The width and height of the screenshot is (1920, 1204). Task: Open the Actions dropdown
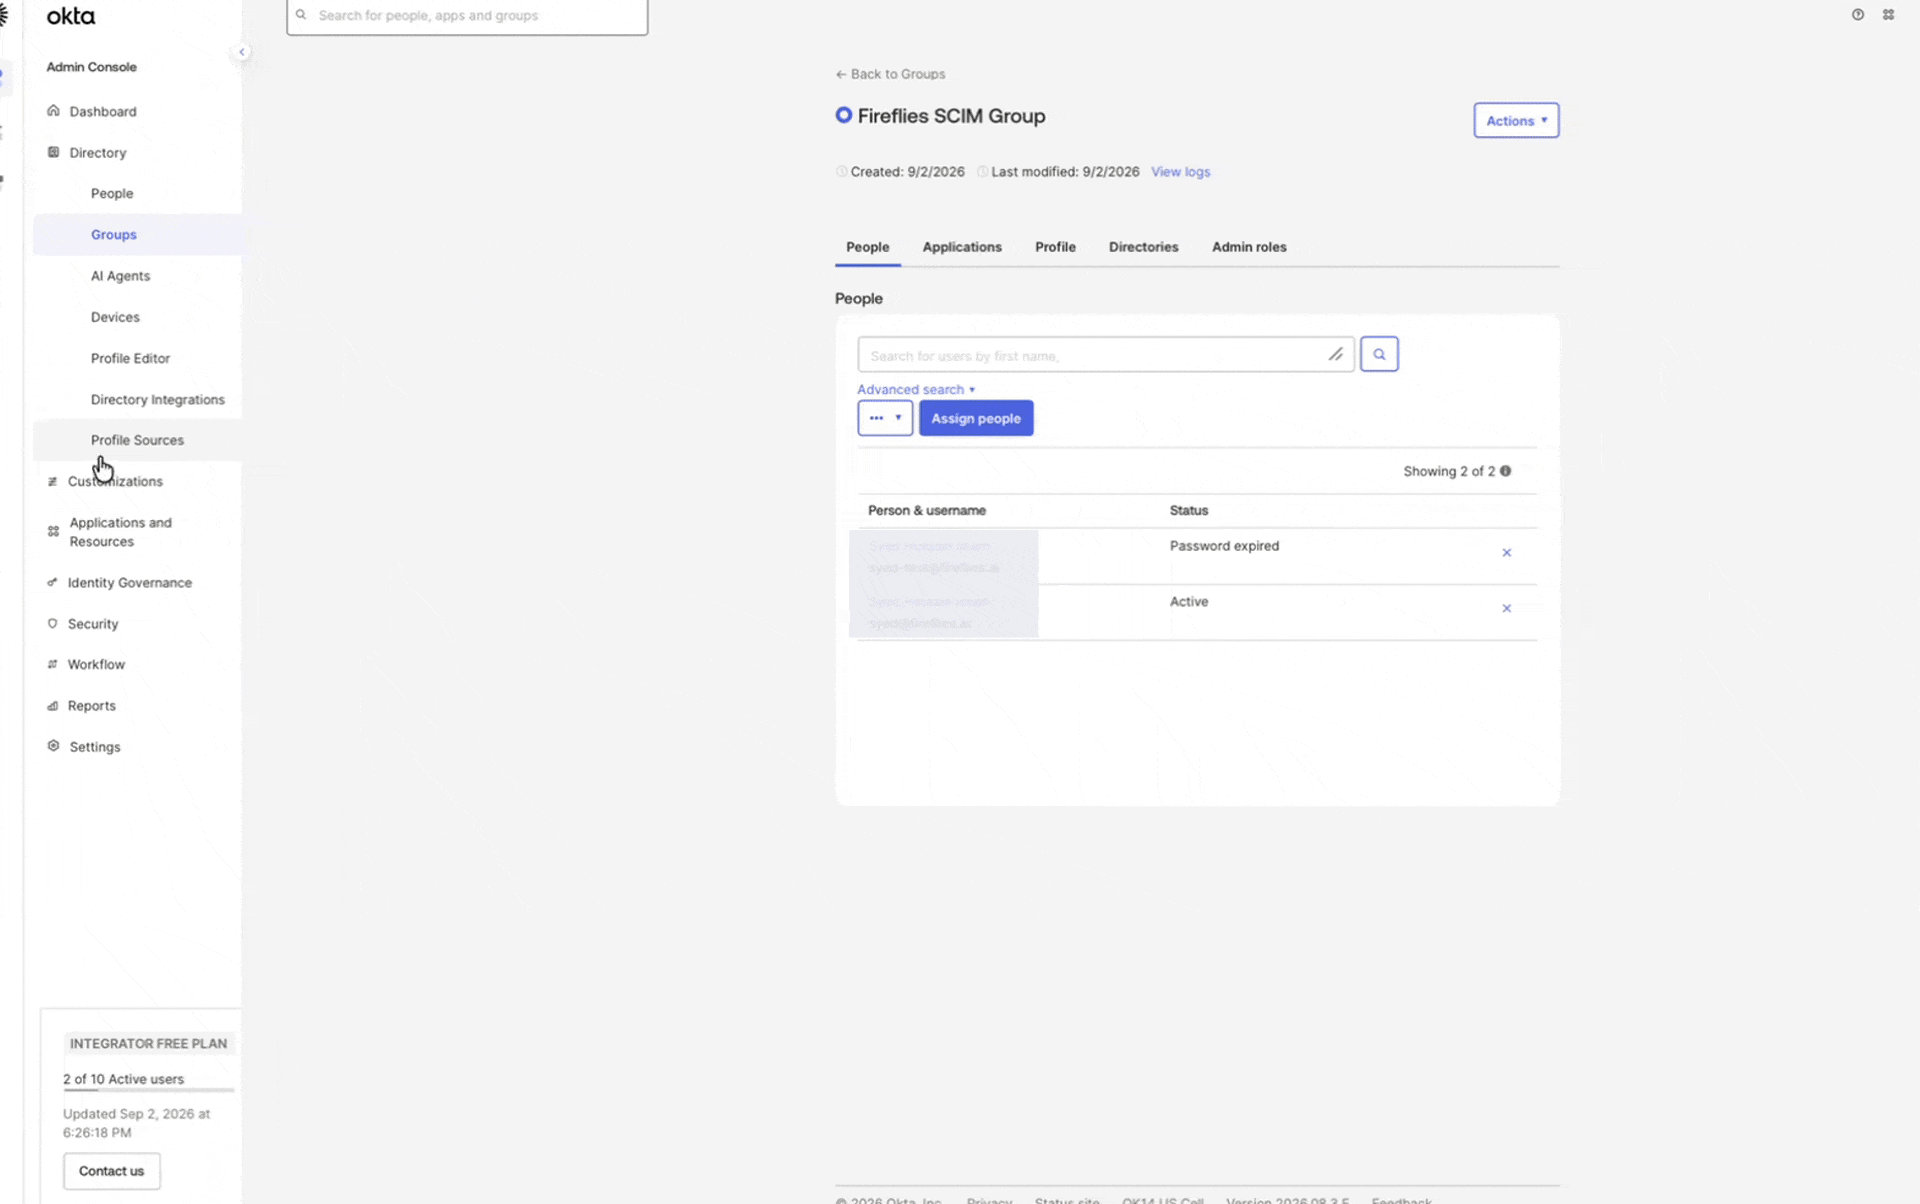(x=1516, y=120)
